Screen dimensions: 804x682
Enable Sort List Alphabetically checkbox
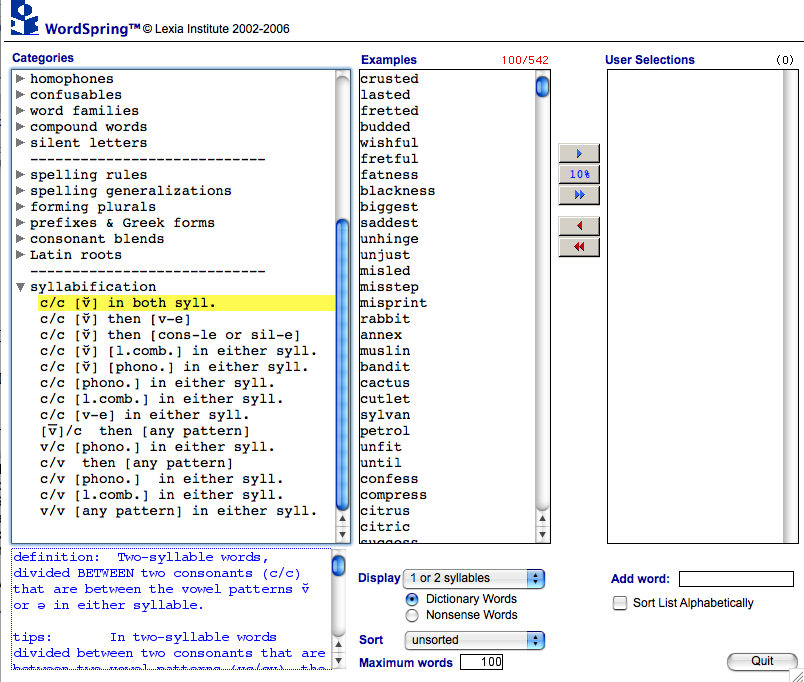[619, 603]
